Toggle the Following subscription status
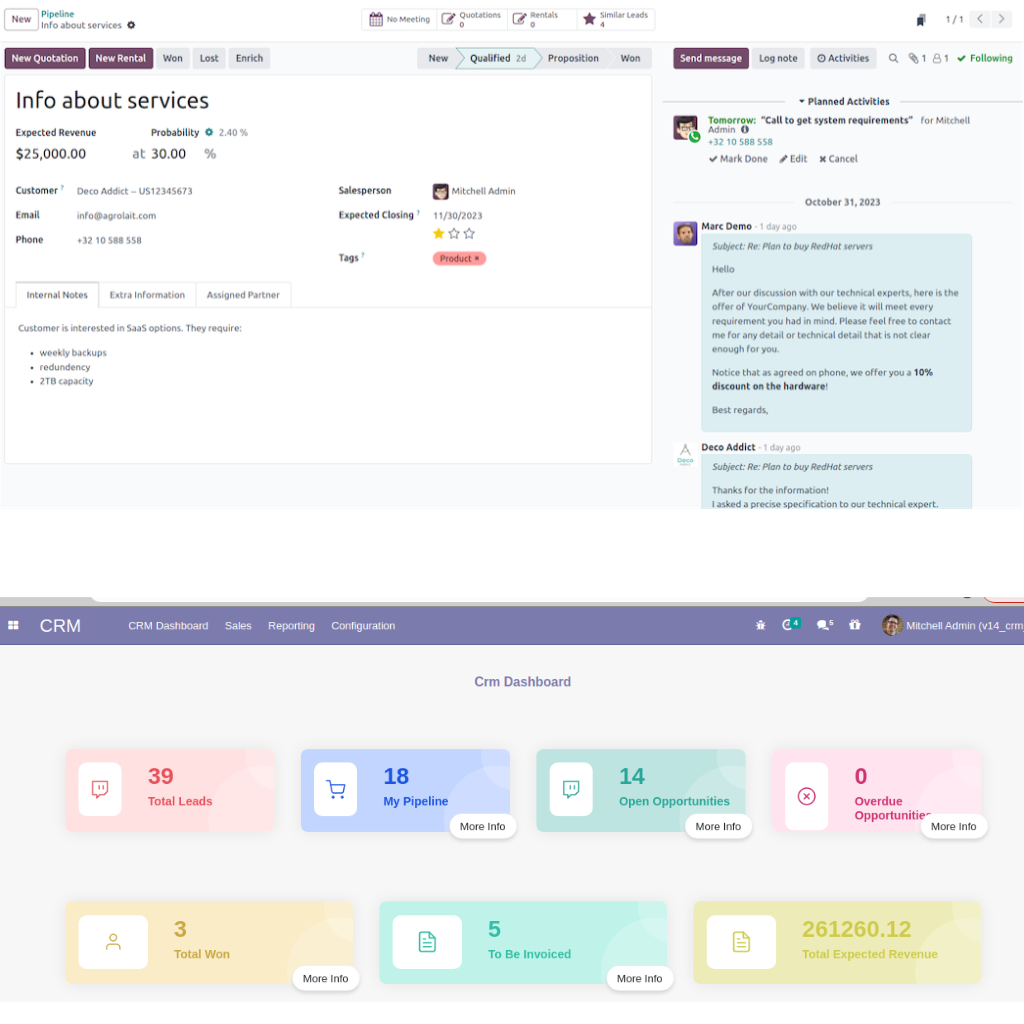 (x=984, y=59)
